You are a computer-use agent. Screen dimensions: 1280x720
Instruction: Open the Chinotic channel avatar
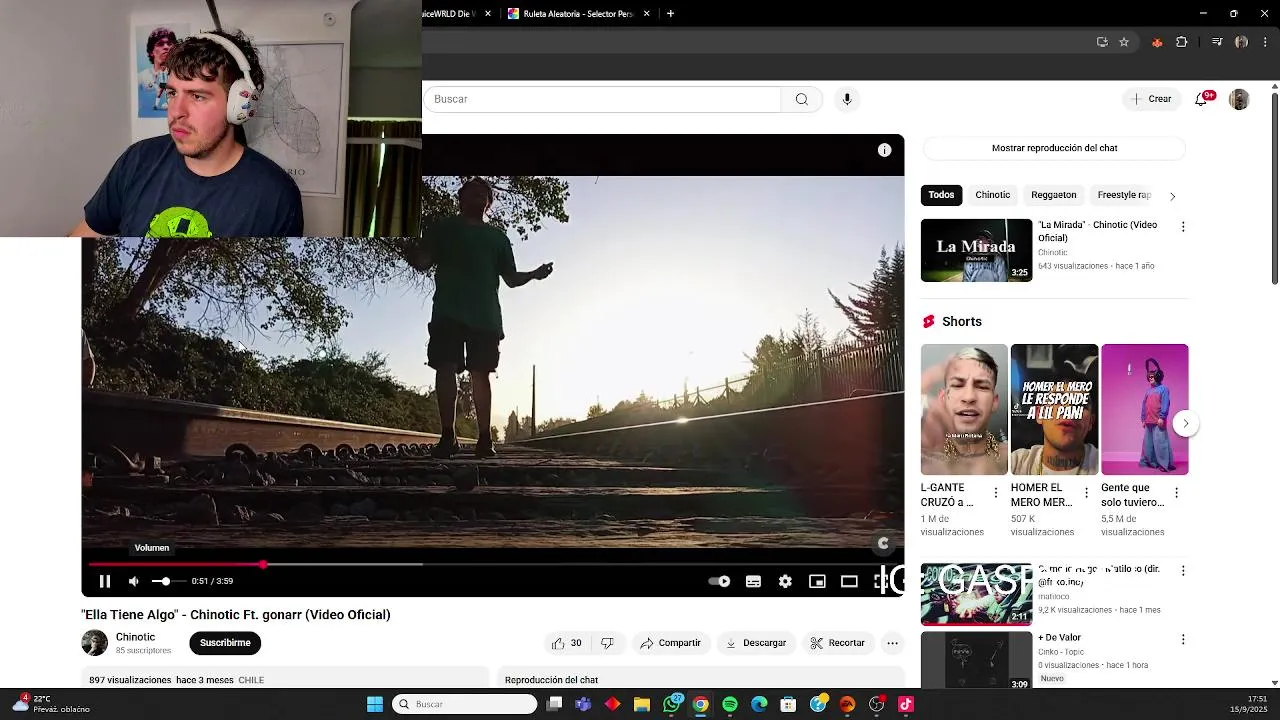click(94, 643)
